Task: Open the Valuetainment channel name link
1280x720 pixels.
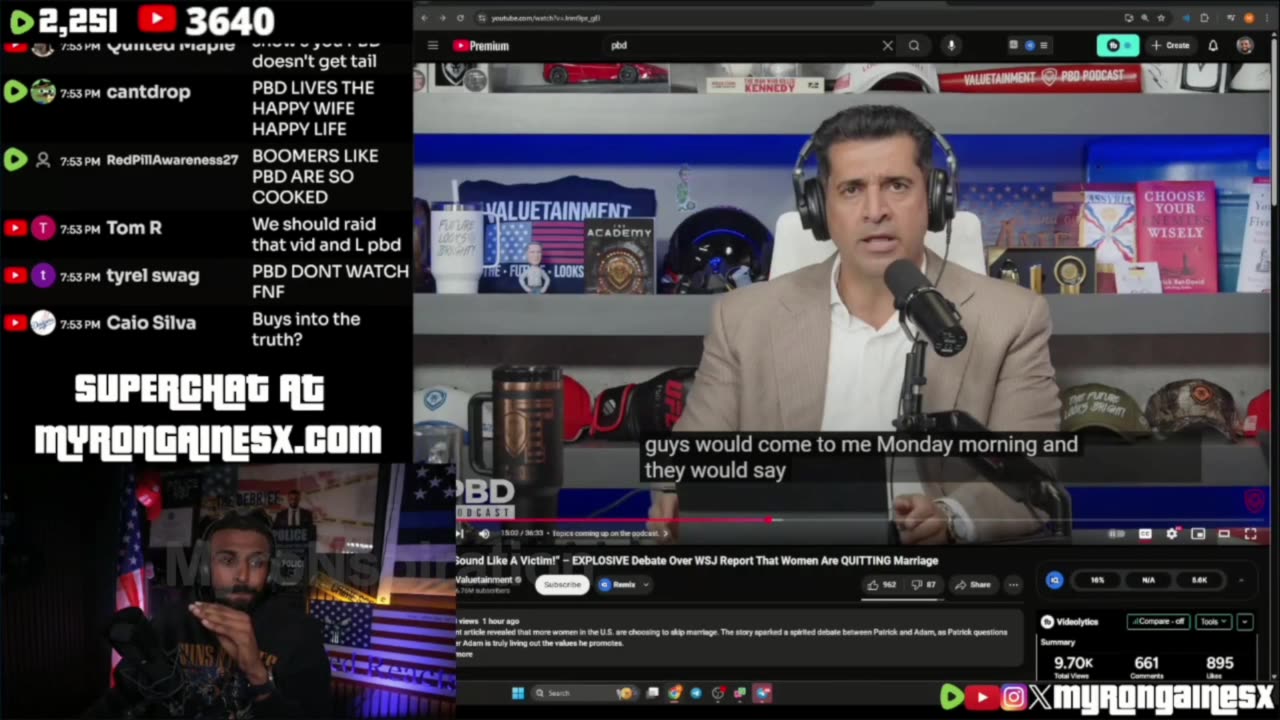Action: pyautogui.click(x=482, y=580)
